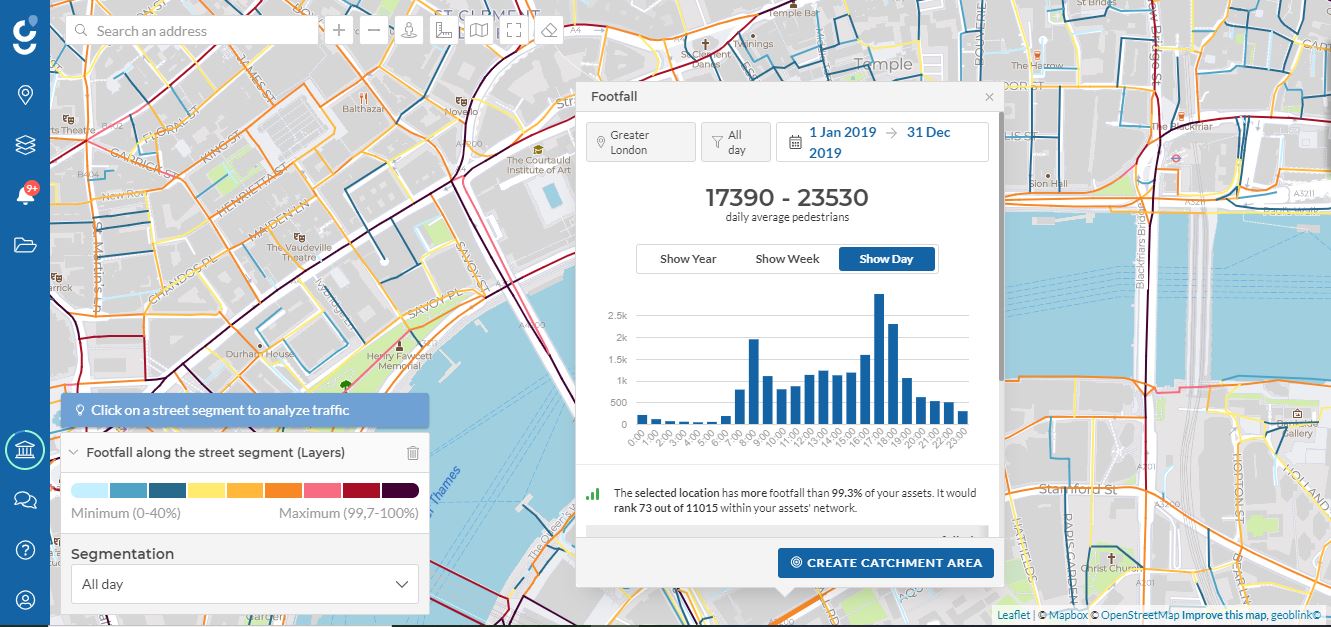Enable the Show Day view
The width and height of the screenshot is (1331, 627).
[886, 258]
